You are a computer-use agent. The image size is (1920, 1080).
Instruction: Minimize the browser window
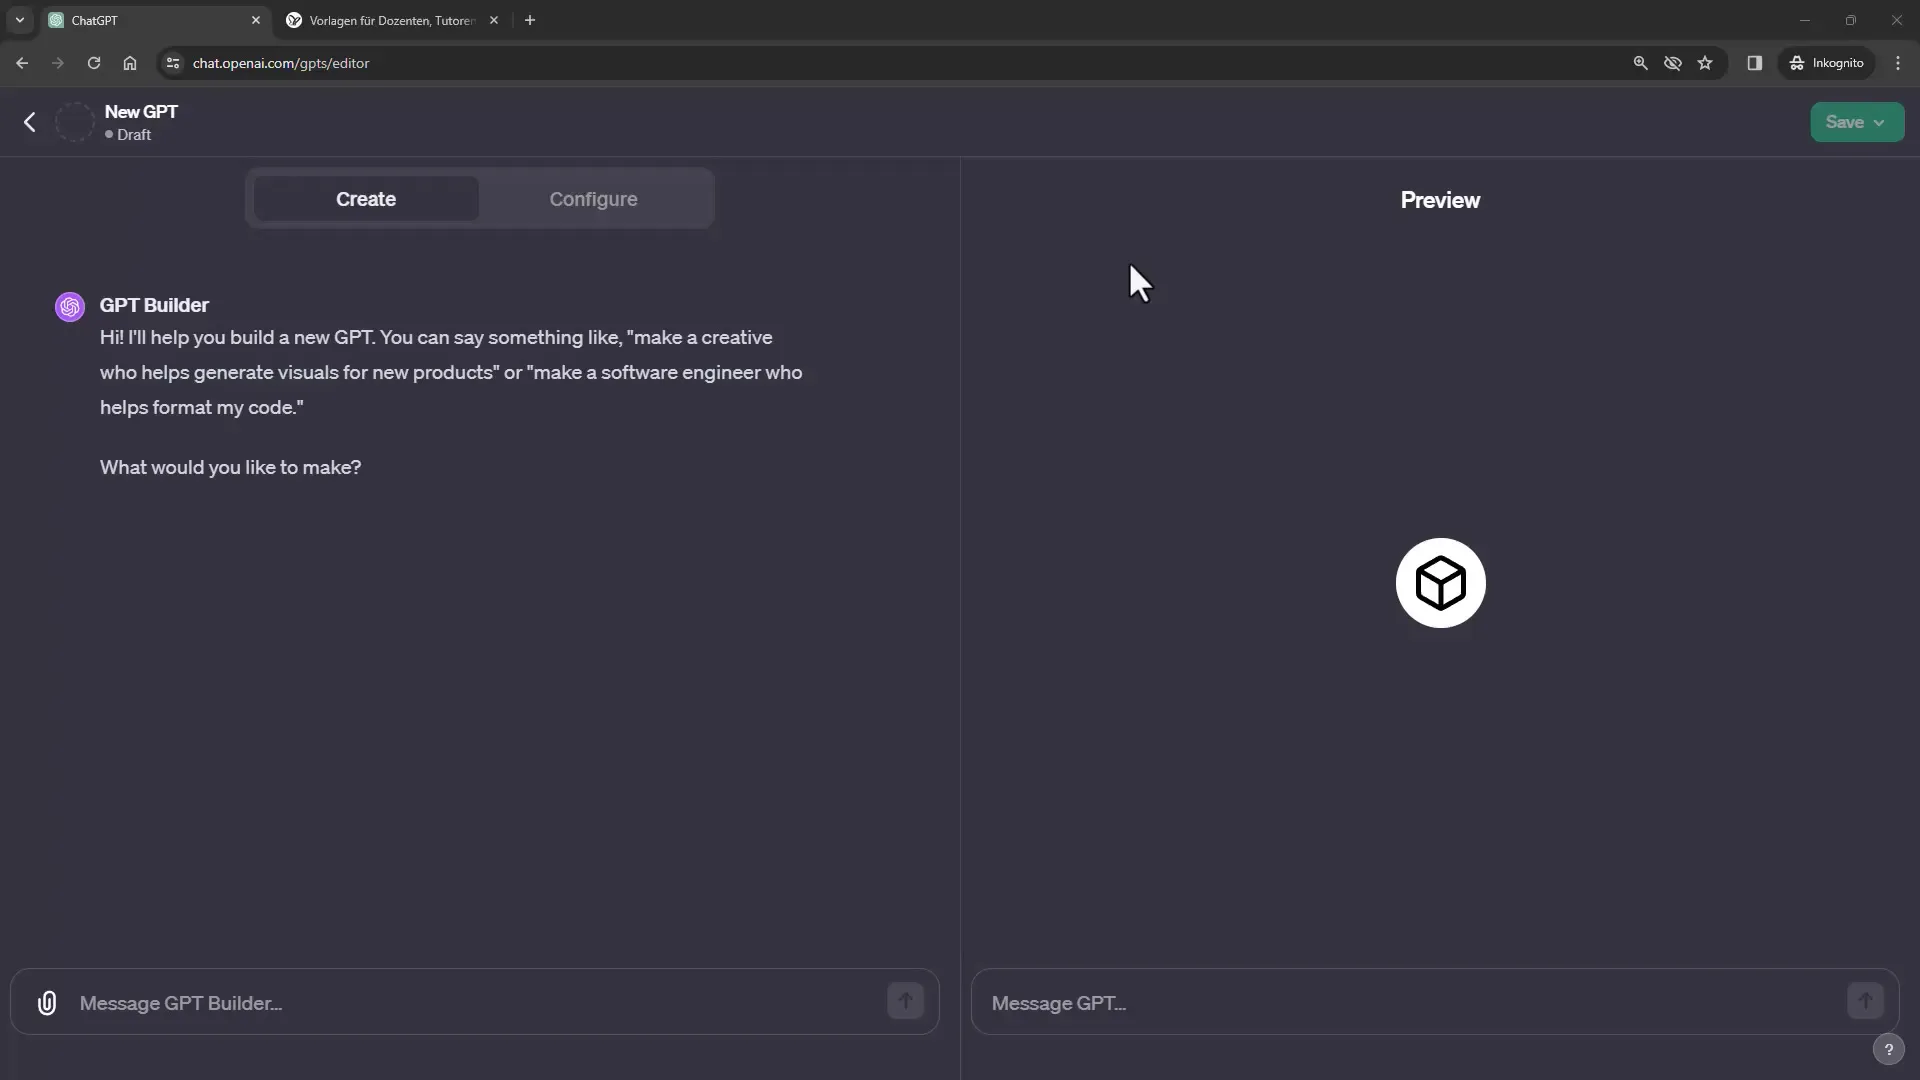[x=1805, y=20]
